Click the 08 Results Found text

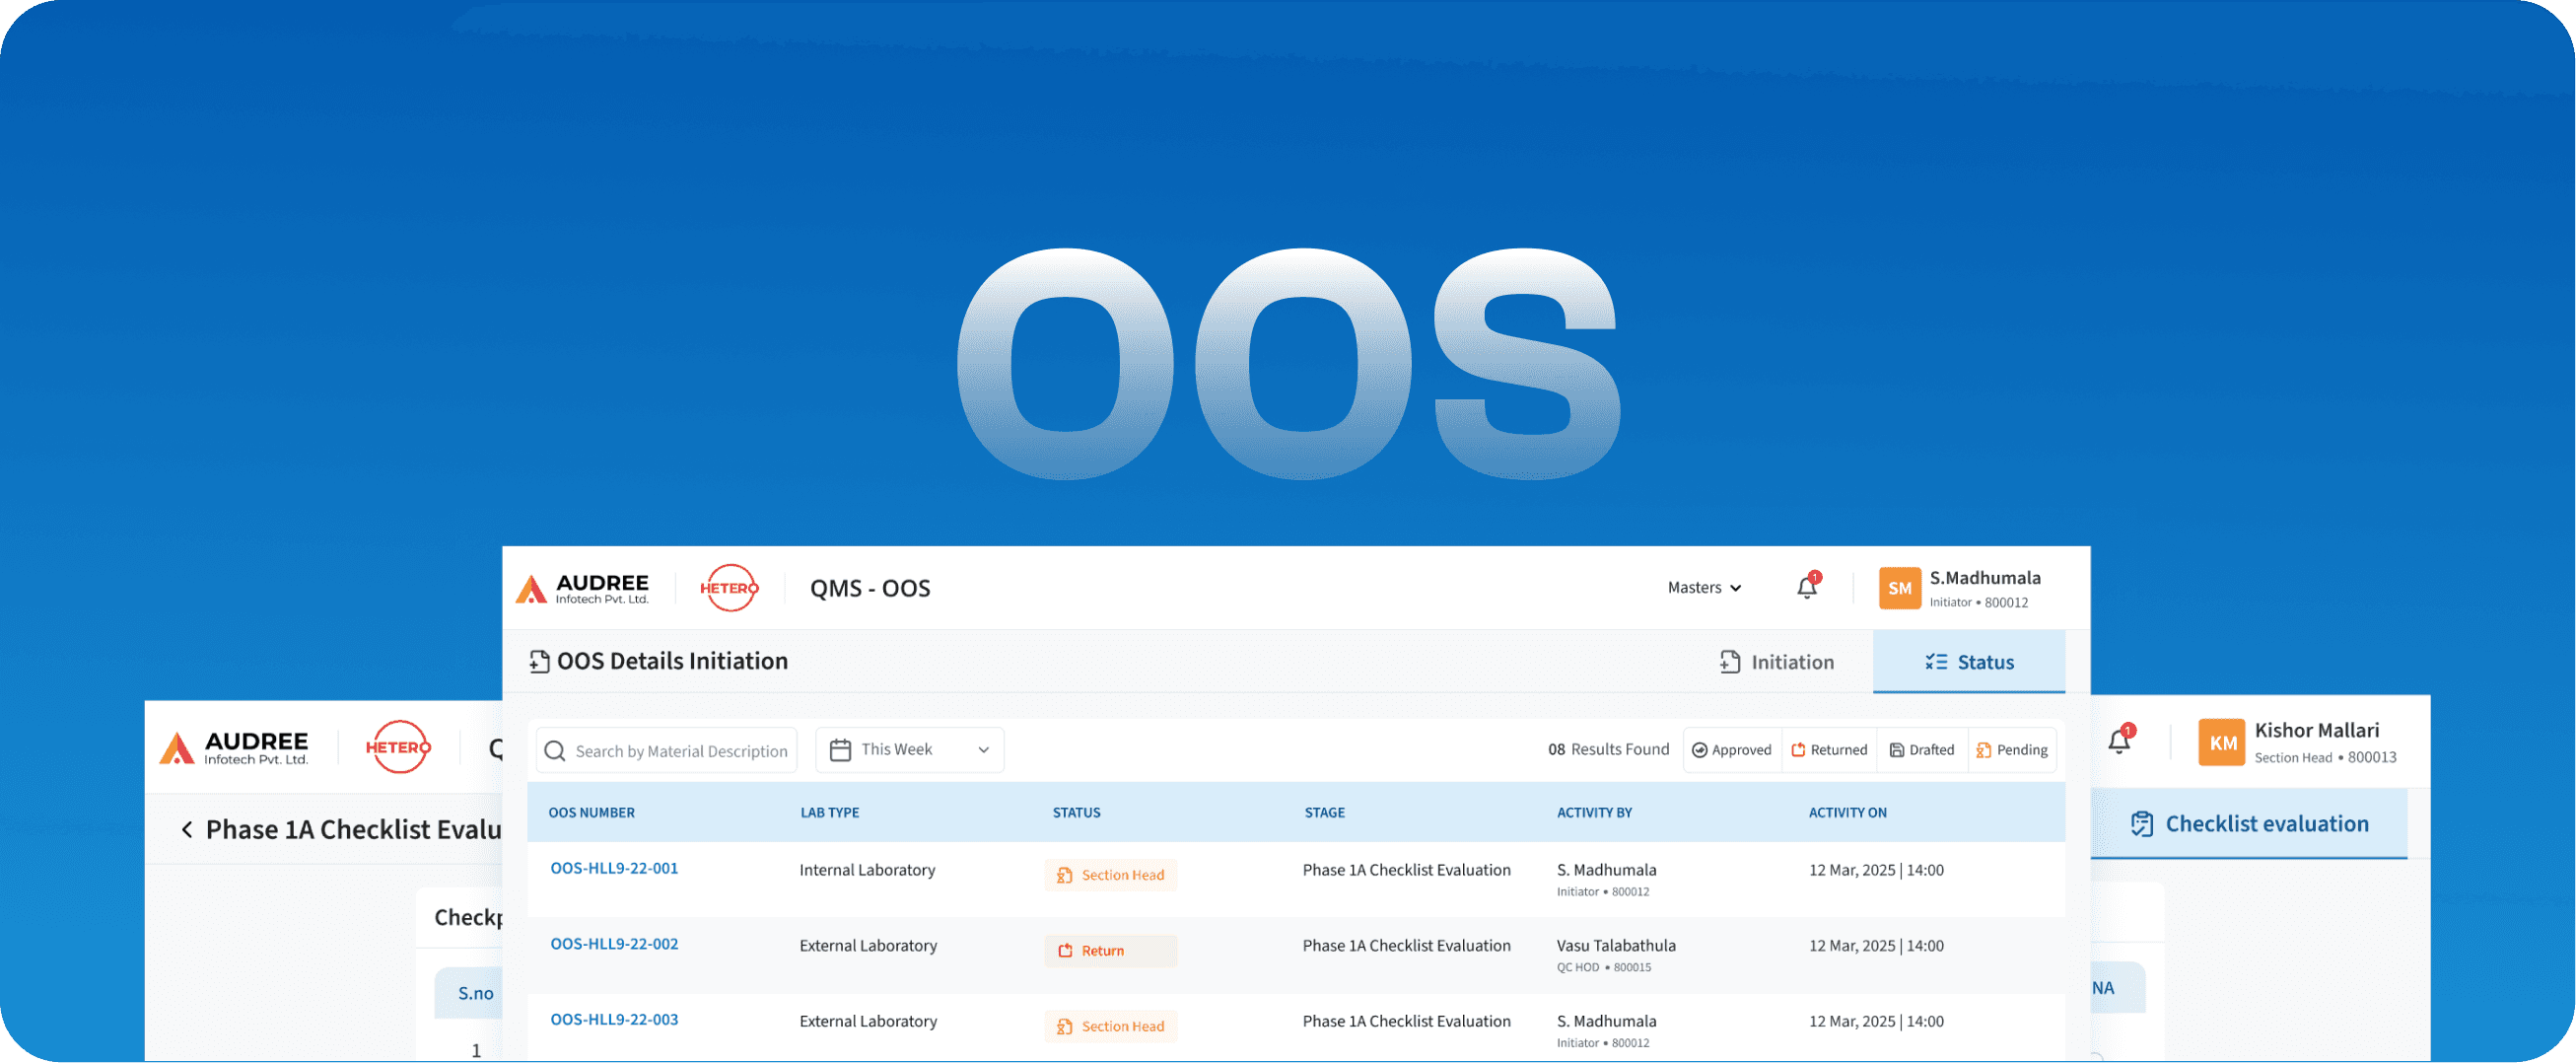pyautogui.click(x=1608, y=750)
